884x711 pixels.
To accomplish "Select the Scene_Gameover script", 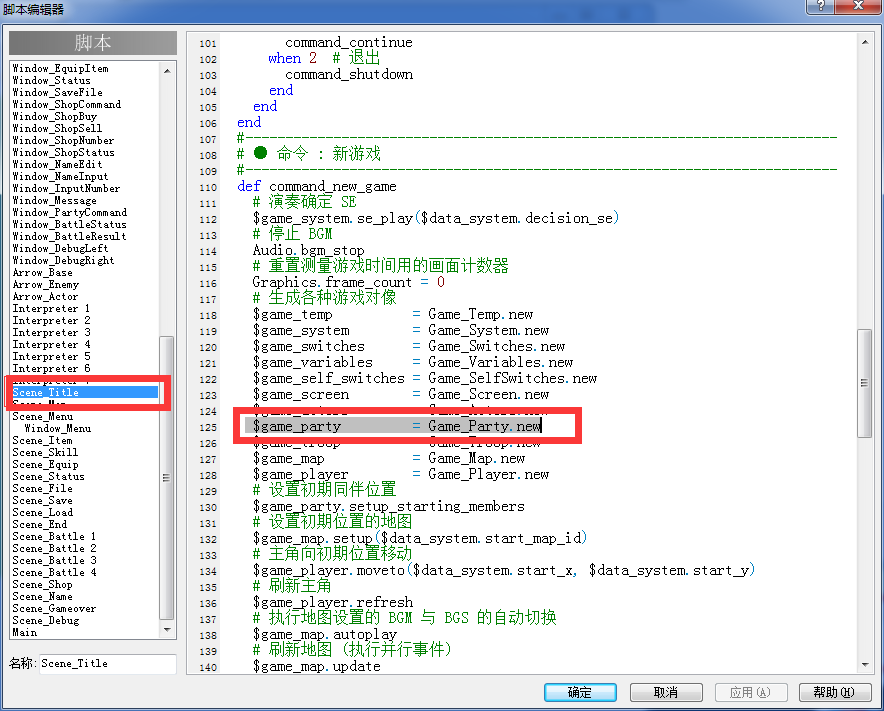I will point(54,608).
